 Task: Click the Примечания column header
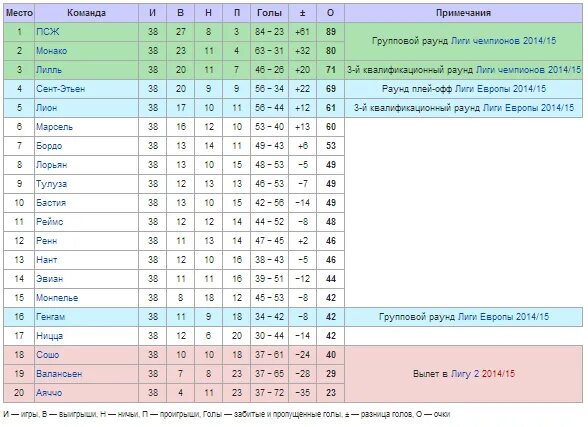(x=464, y=13)
